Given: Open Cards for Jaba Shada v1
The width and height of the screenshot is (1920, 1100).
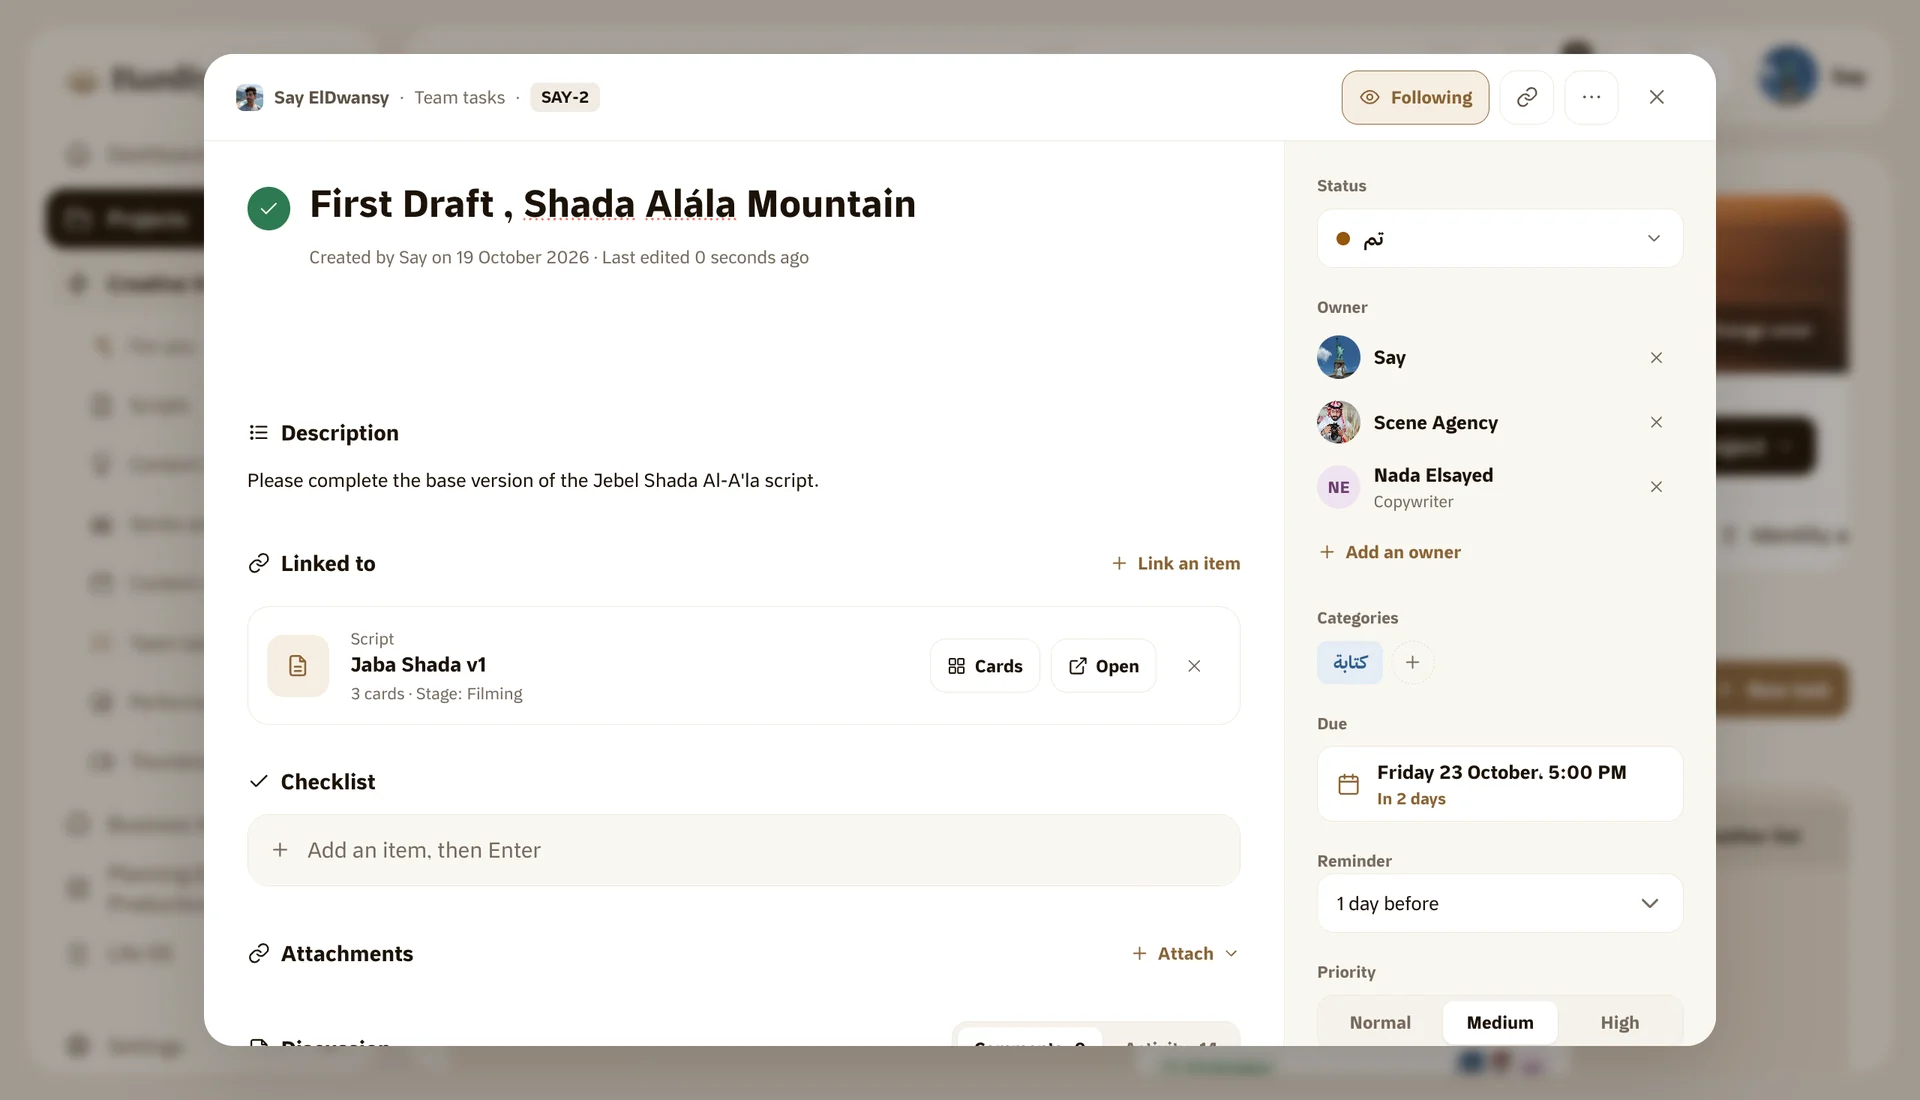Looking at the screenshot, I should coord(985,666).
